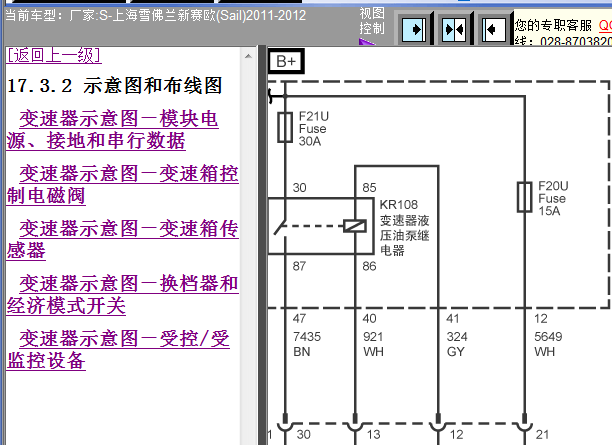Image resolution: width=612 pixels, height=445 pixels.
Task: Click wire label 921 WH
Action: 373,344
